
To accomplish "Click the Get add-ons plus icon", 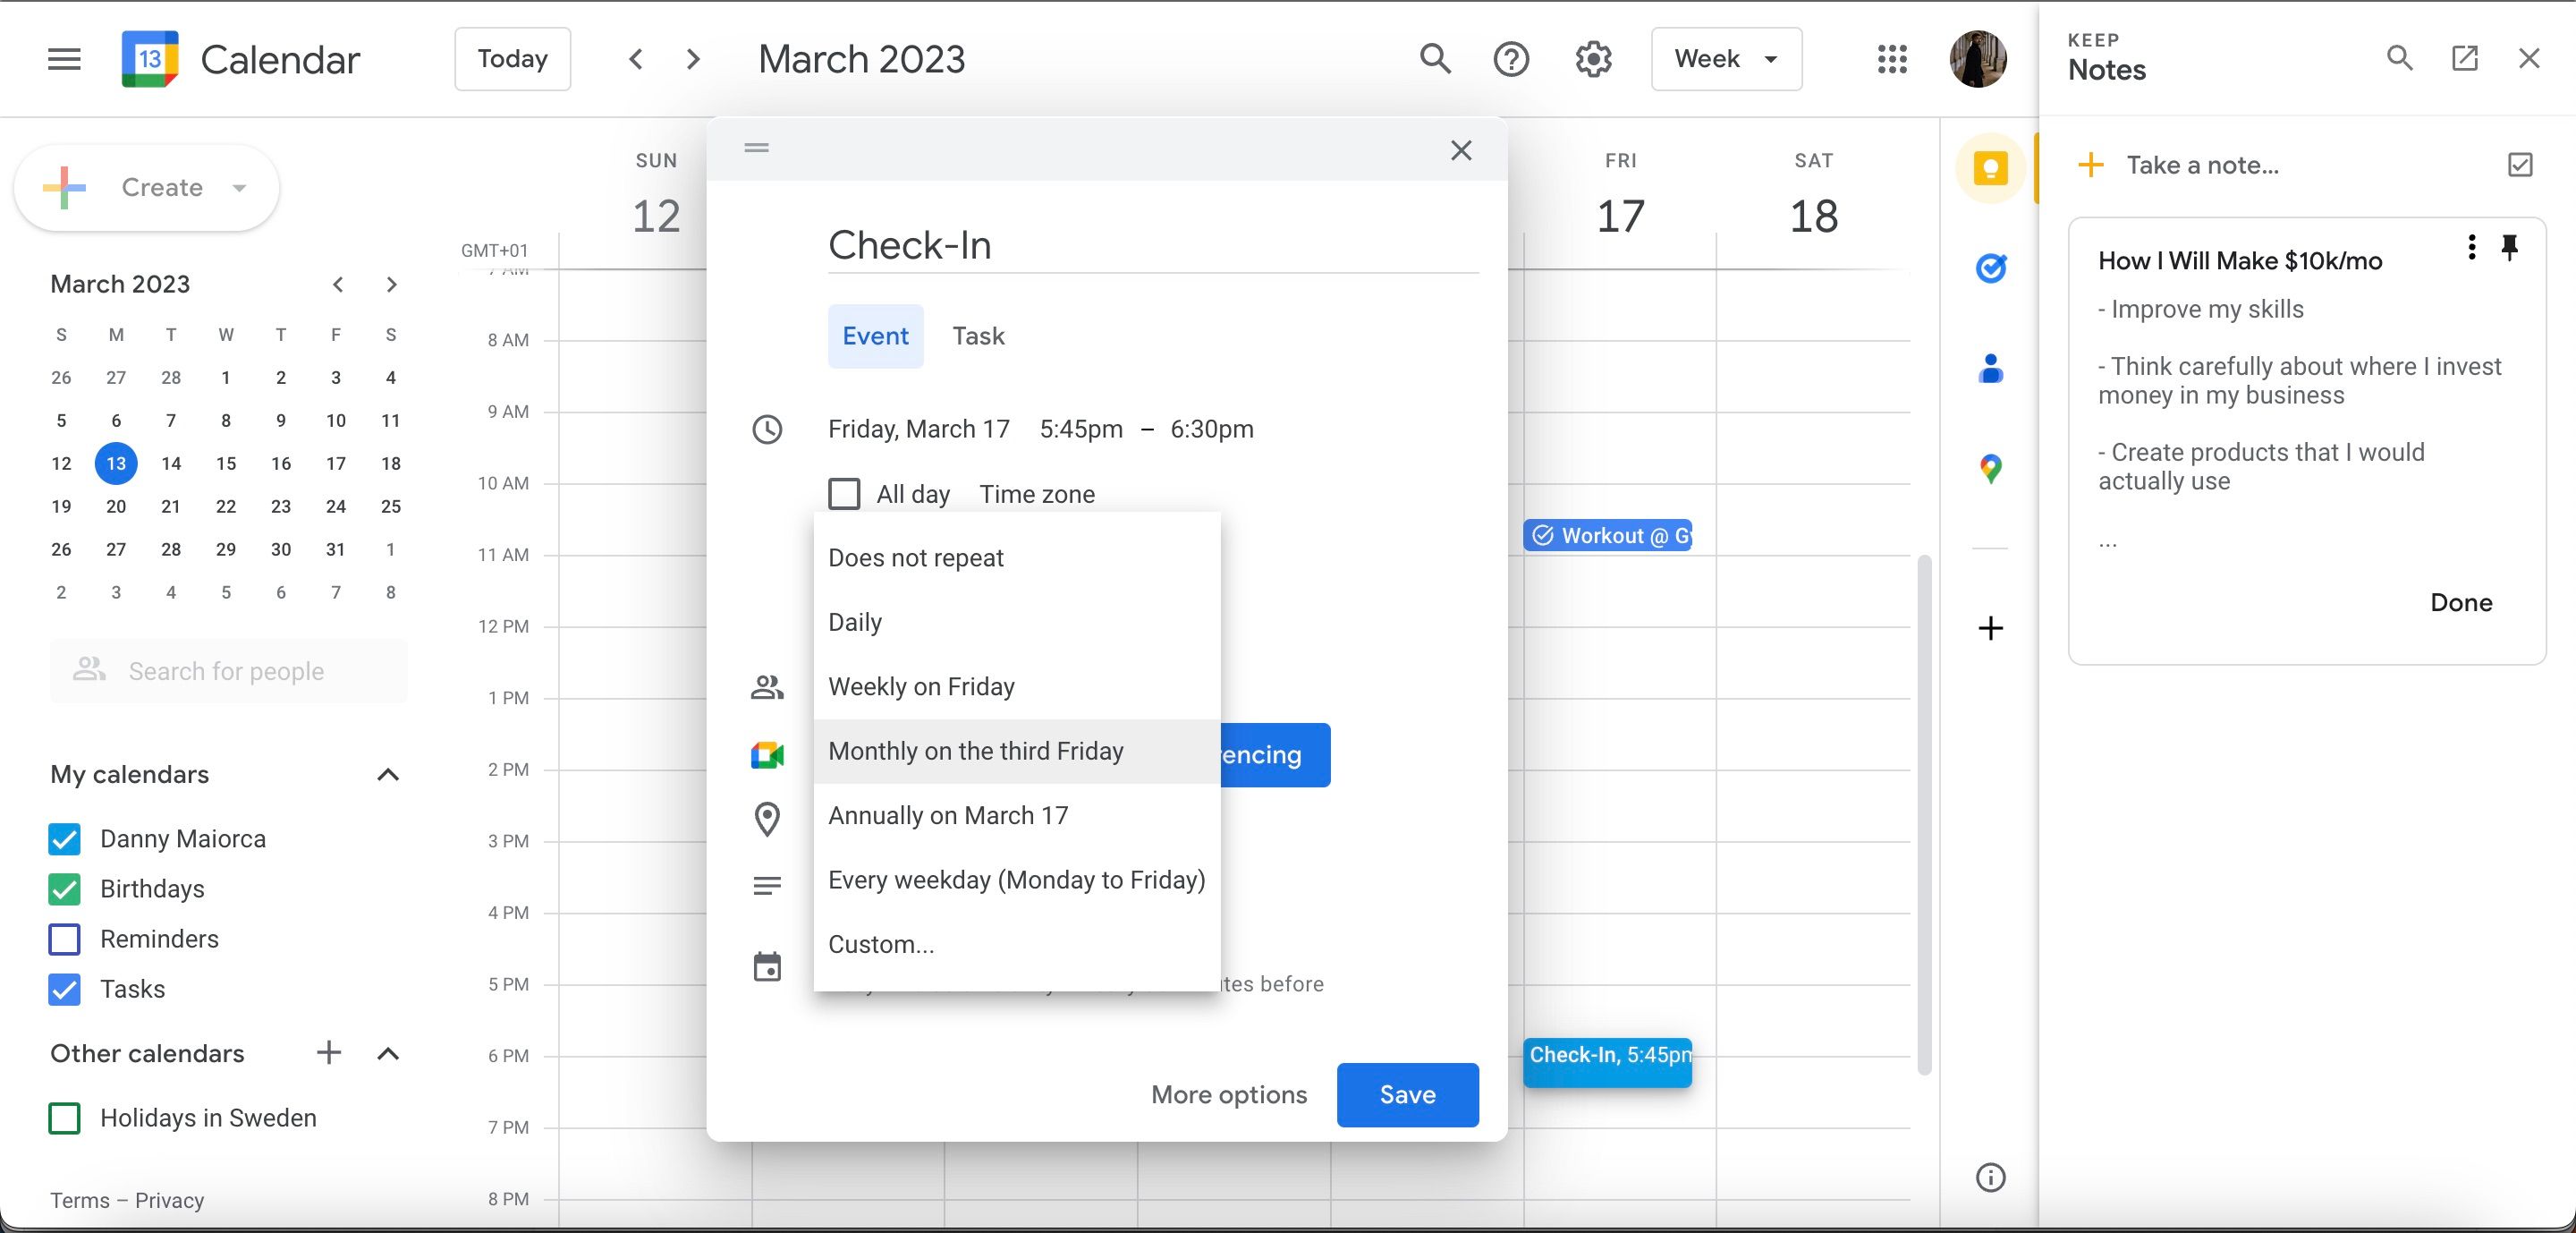I will tap(1990, 628).
